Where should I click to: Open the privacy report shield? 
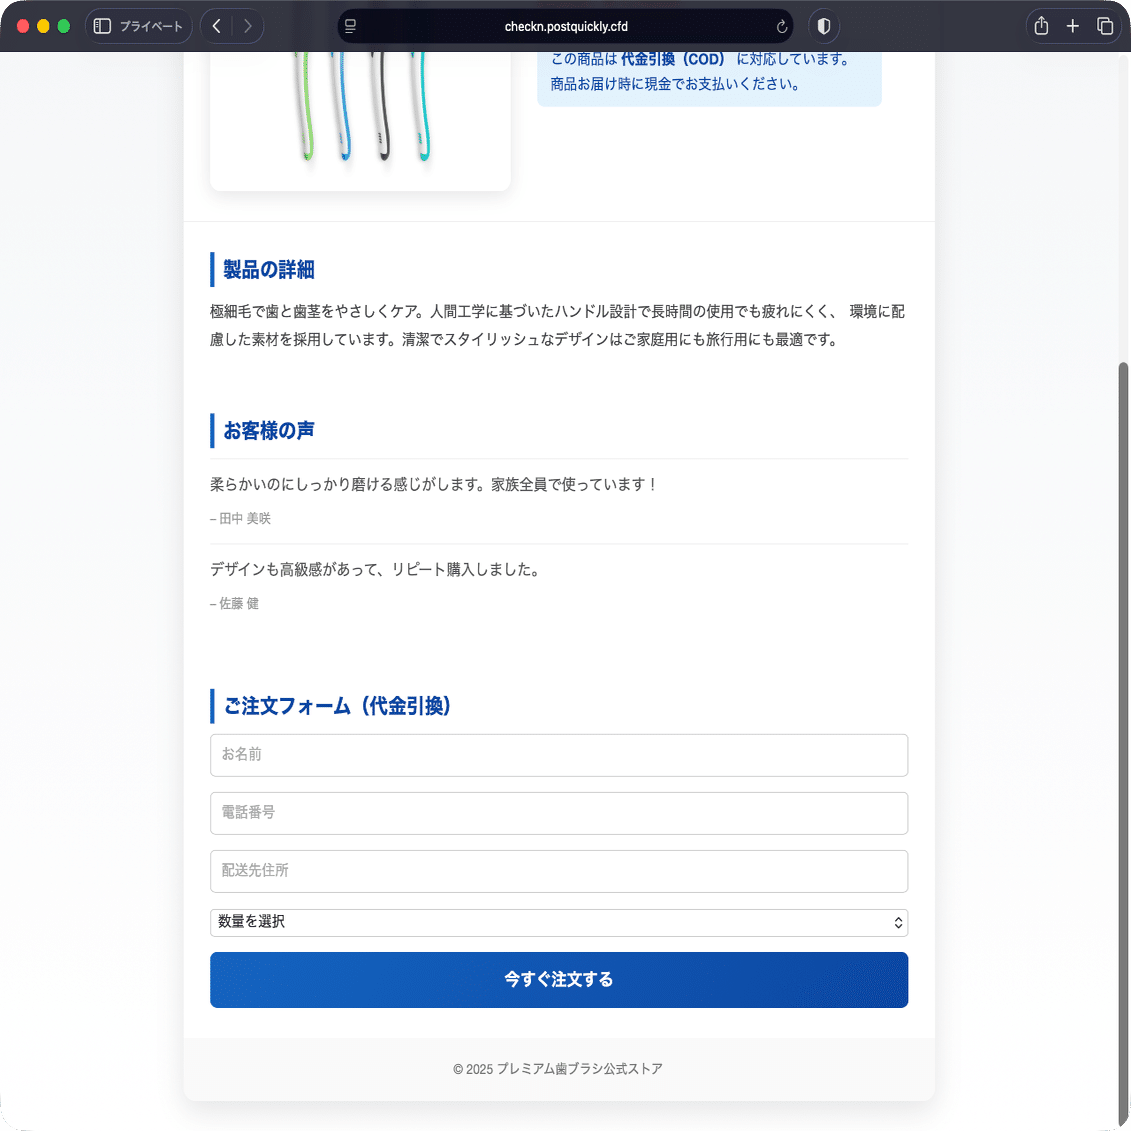pos(823,25)
